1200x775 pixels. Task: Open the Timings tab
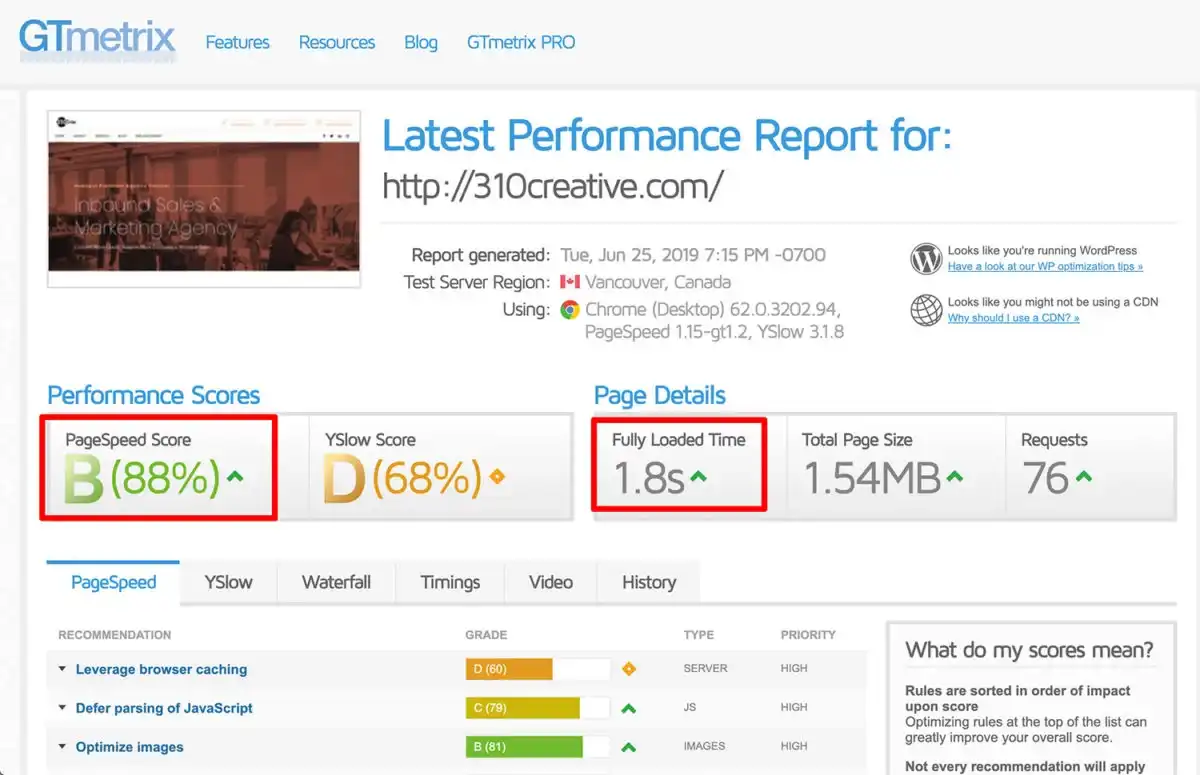[x=450, y=583]
